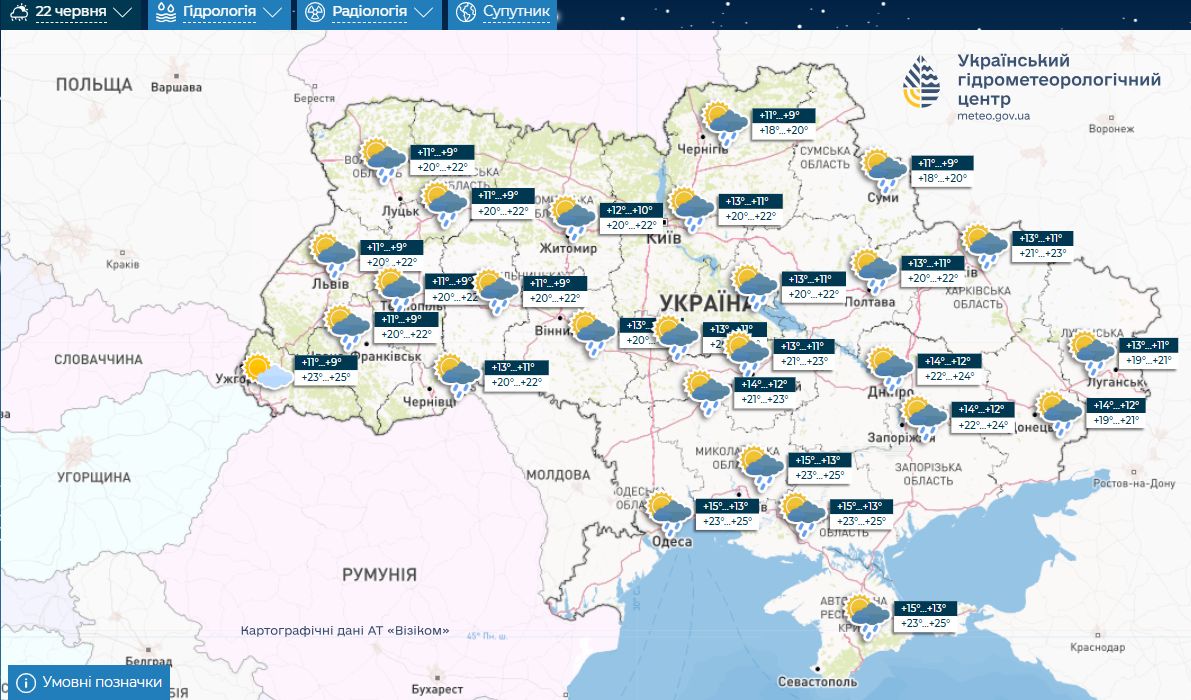Click the Uzhhorod partly cloudy weather icon
1191x700 pixels.
(267, 371)
